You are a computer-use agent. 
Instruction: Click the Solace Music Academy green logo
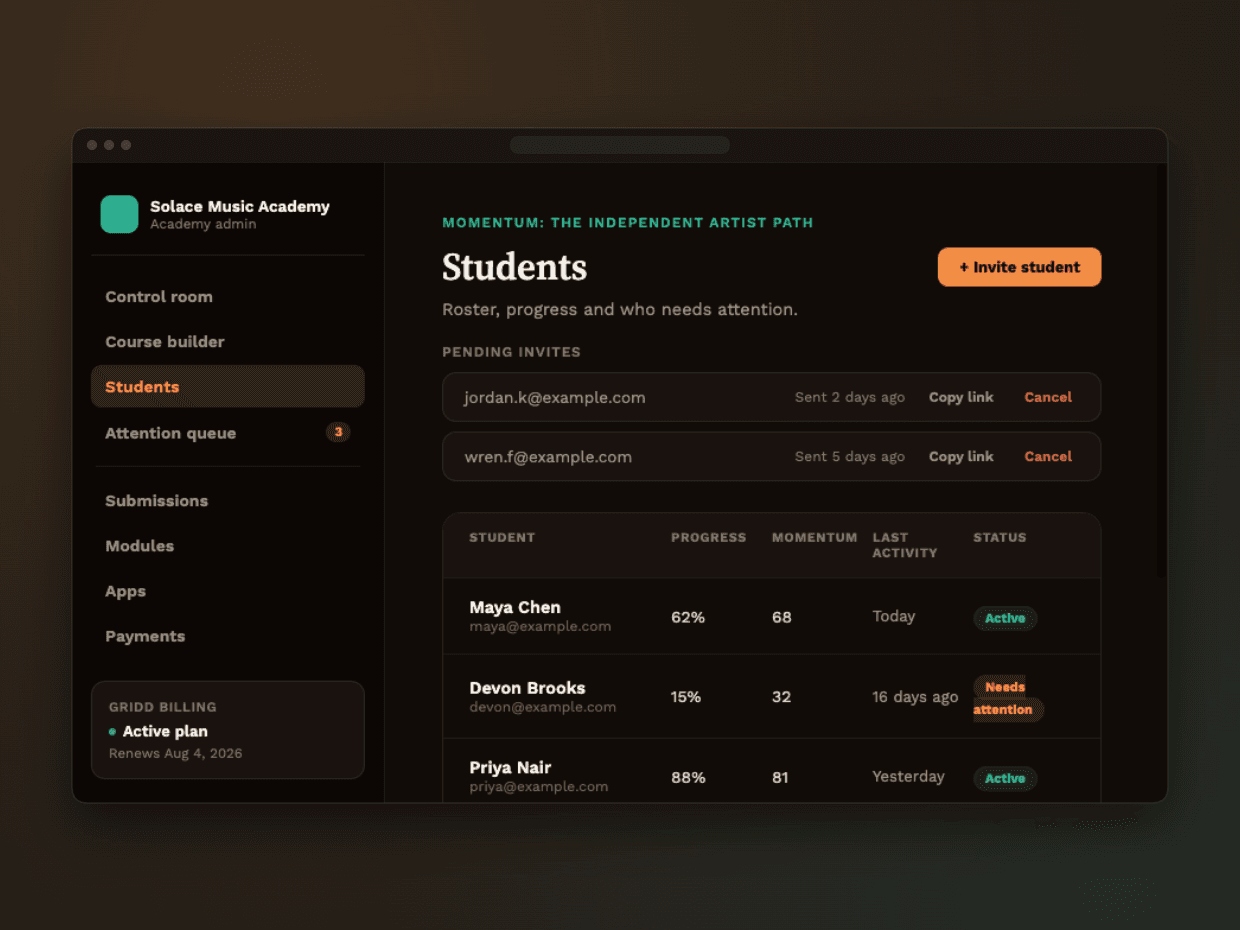[x=119, y=214]
